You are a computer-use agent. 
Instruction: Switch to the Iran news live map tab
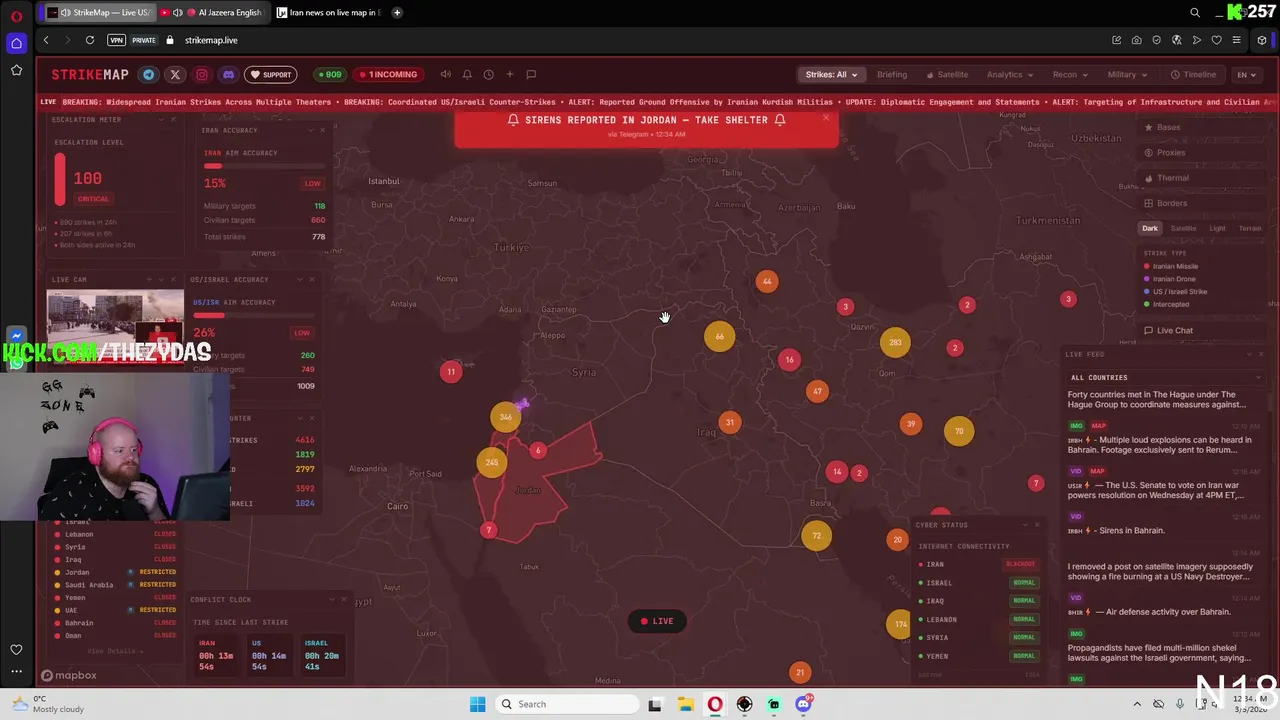pyautogui.click(x=327, y=12)
